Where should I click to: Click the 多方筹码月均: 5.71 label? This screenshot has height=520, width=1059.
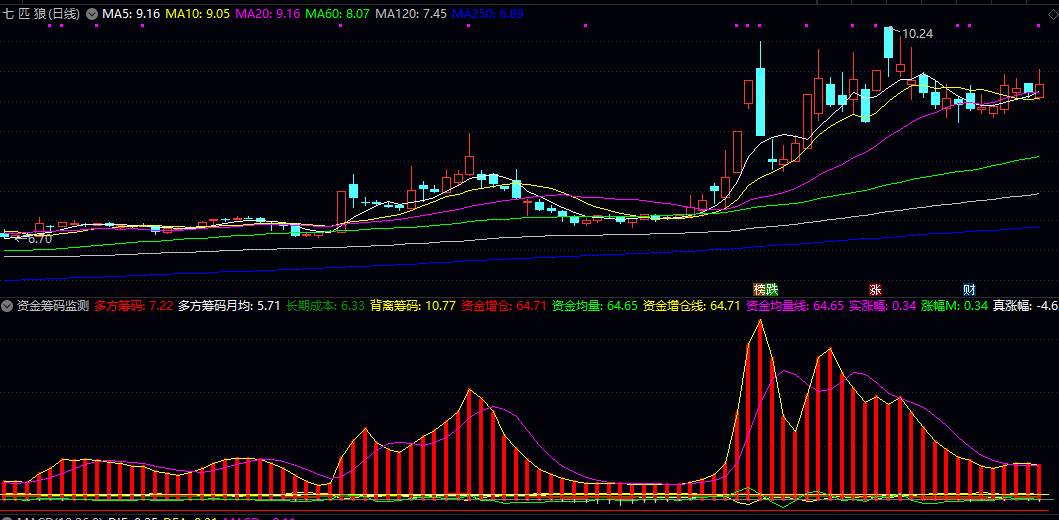(229, 306)
